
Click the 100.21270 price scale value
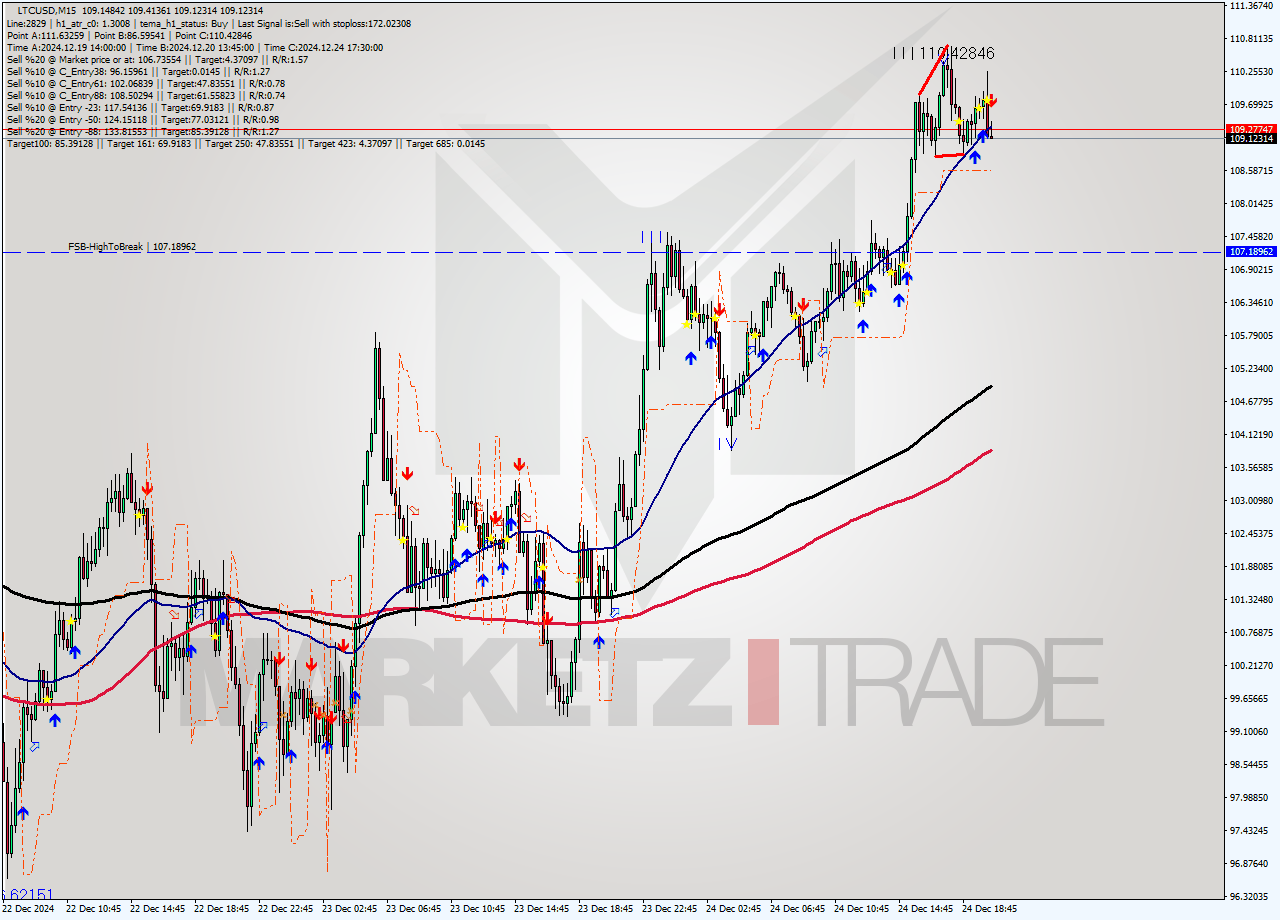coord(1251,666)
